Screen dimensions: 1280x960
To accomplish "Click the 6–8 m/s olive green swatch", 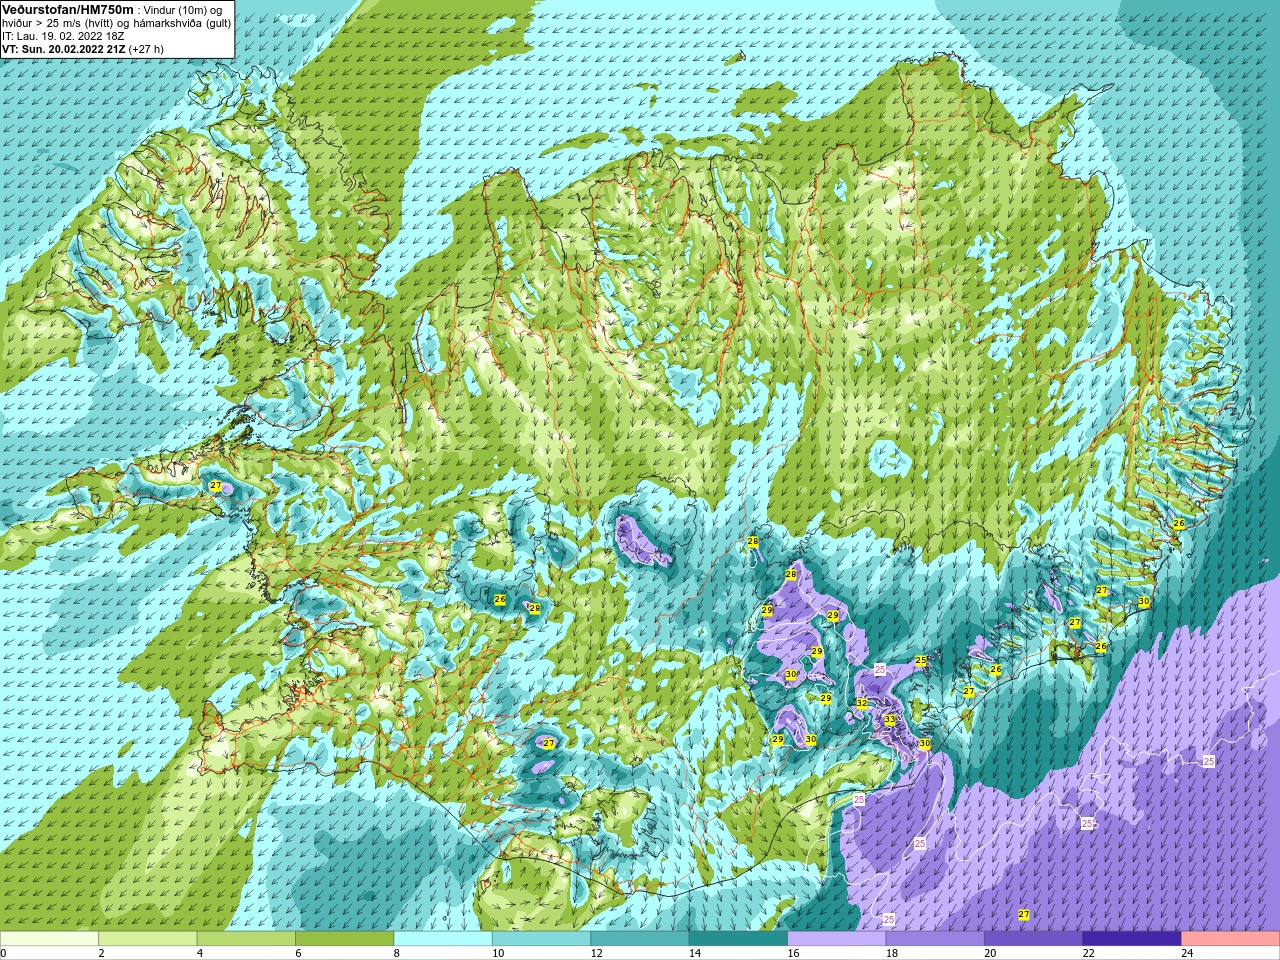I will pos(344,939).
